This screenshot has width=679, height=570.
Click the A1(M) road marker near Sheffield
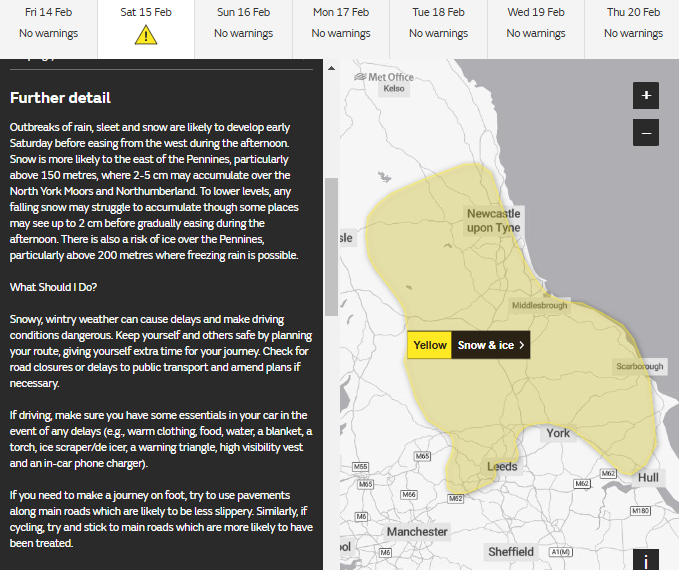[561, 552]
